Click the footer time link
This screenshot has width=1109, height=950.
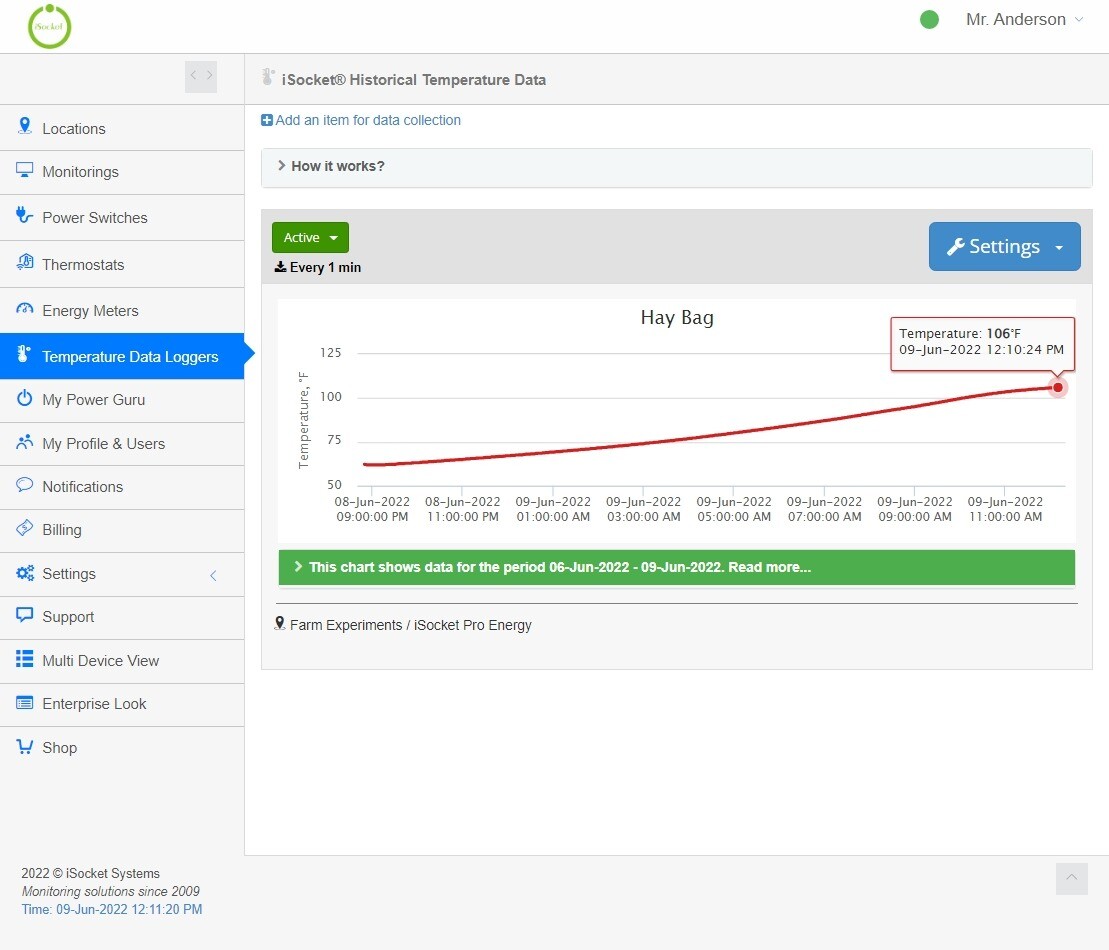[112, 909]
